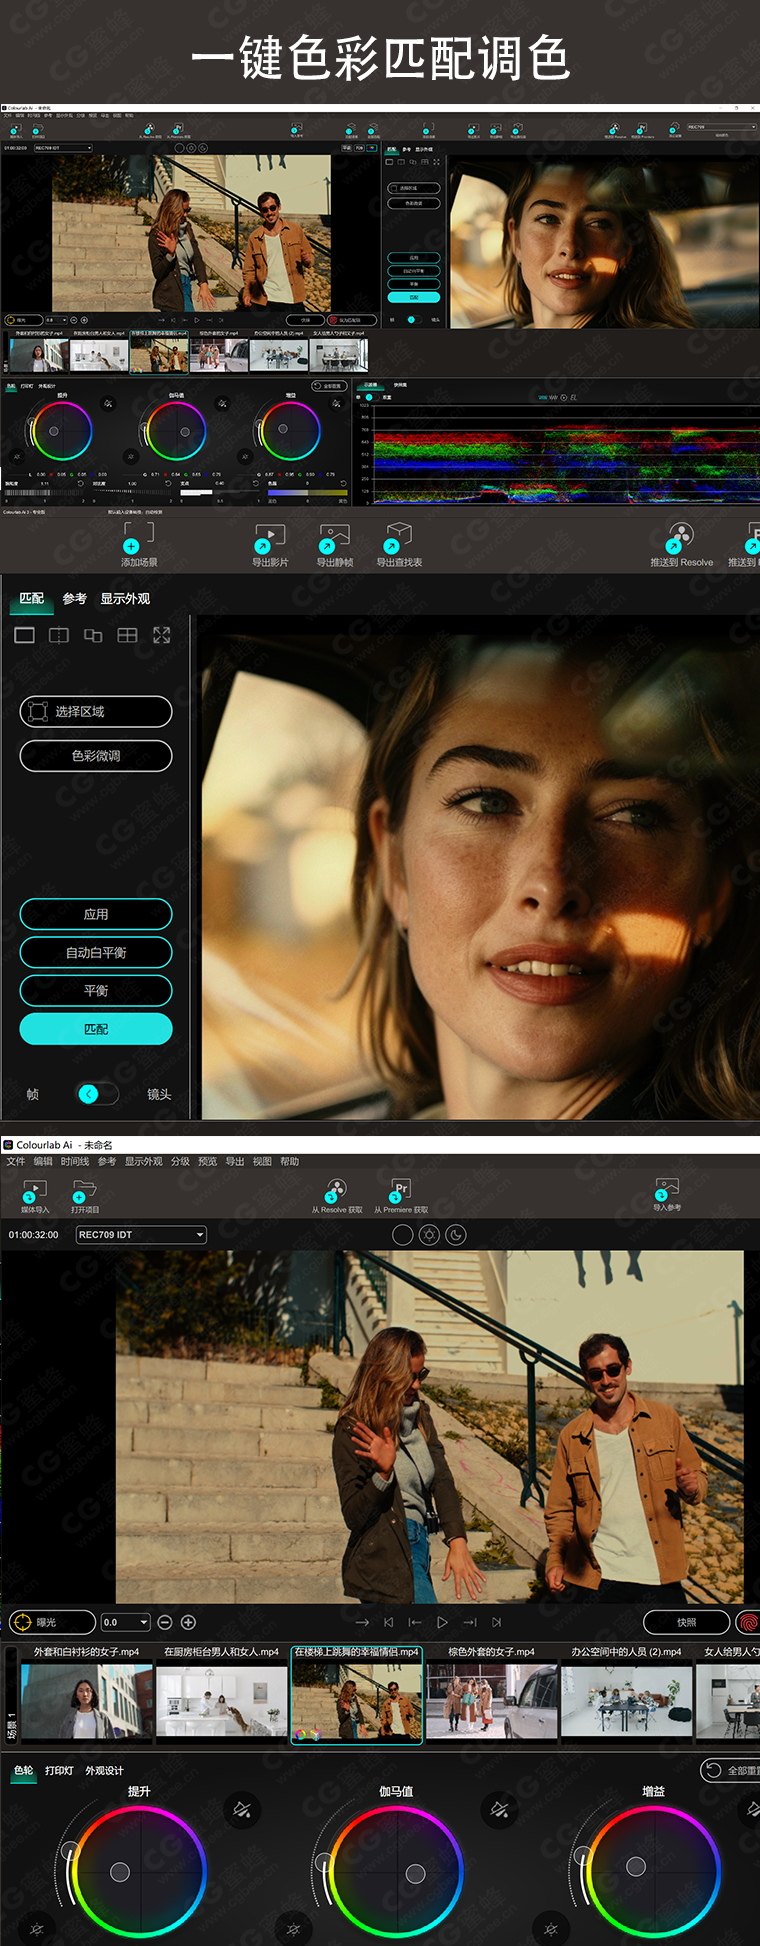Click the 增益 wheel side luminance slider handle
The image size is (760, 1946).
[583, 1855]
